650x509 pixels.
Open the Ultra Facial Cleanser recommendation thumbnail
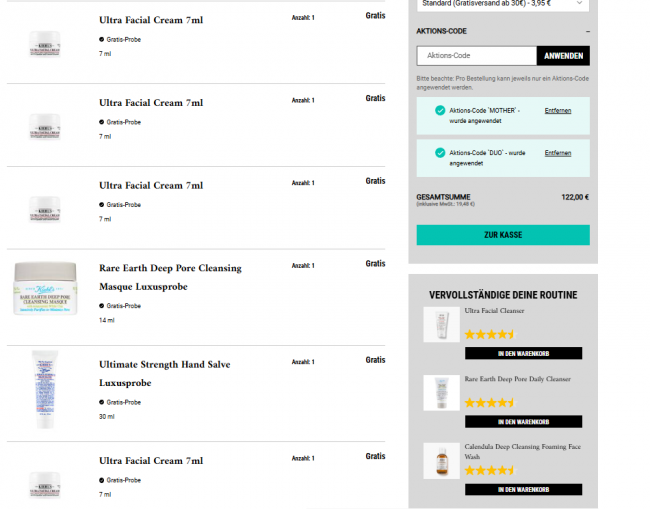[441, 325]
